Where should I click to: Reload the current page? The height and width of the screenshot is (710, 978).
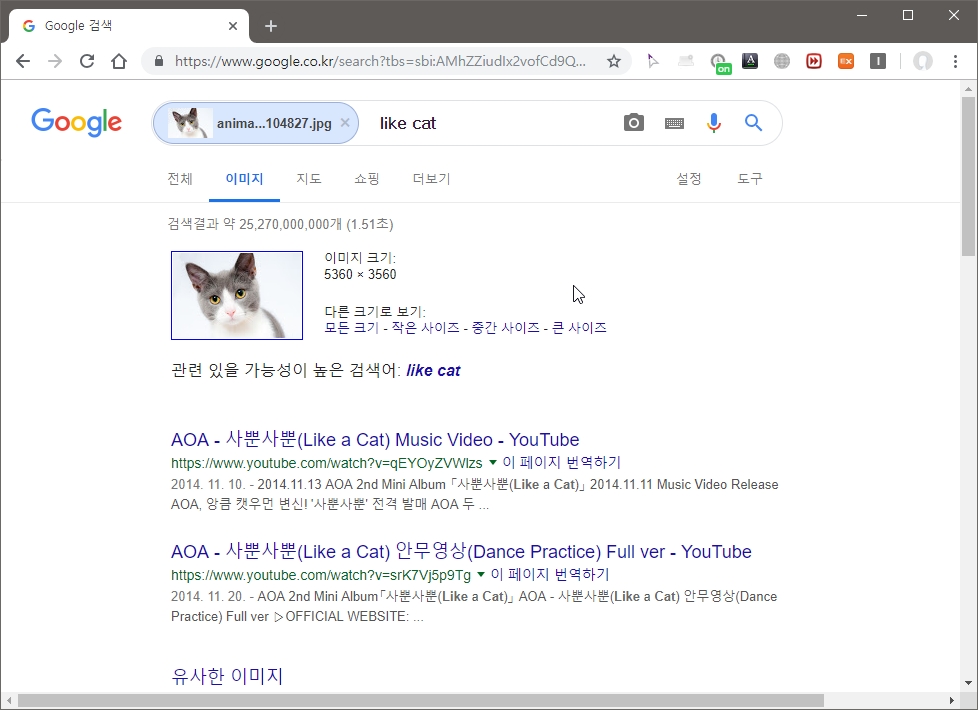coord(87,61)
